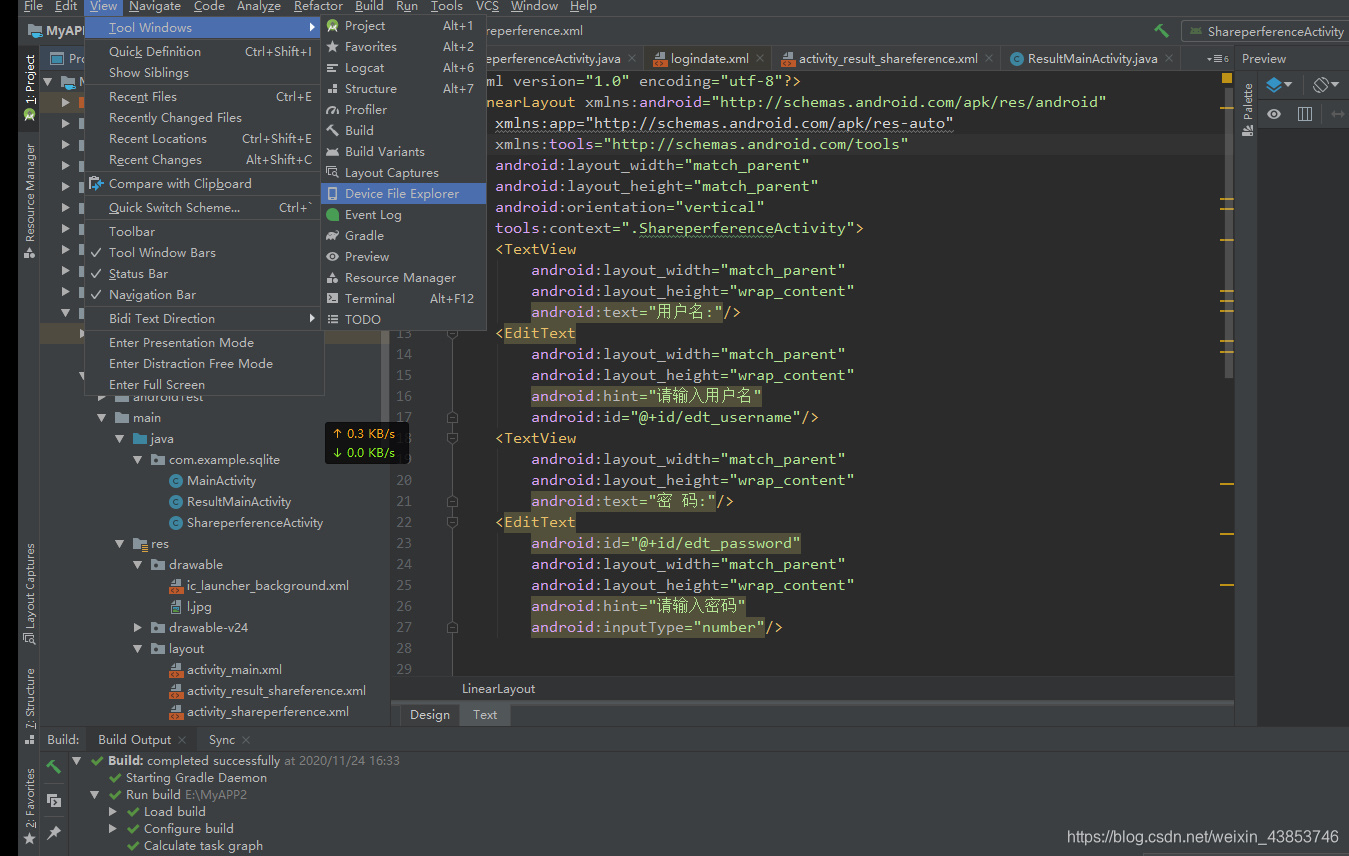Expand the Bidi Text Direction submenu
This screenshot has height=856, width=1349.
click(203, 319)
